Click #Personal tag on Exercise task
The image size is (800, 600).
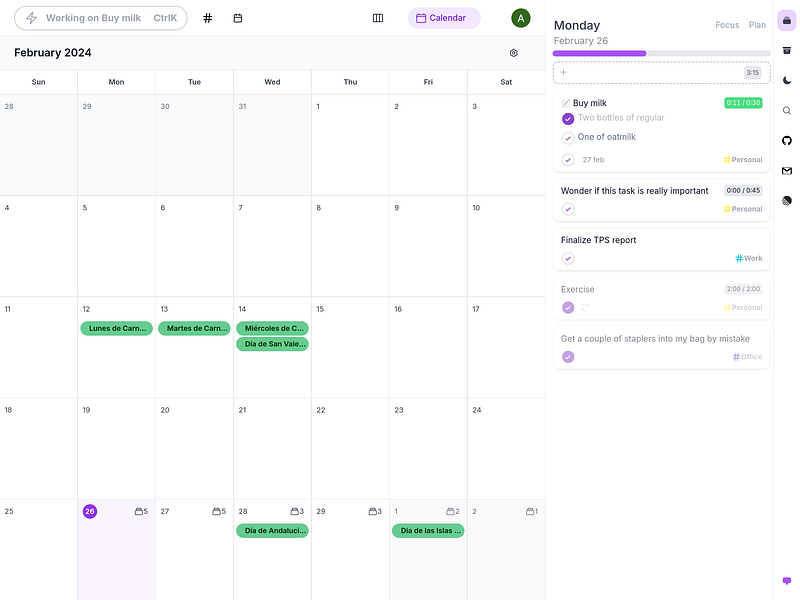(743, 308)
